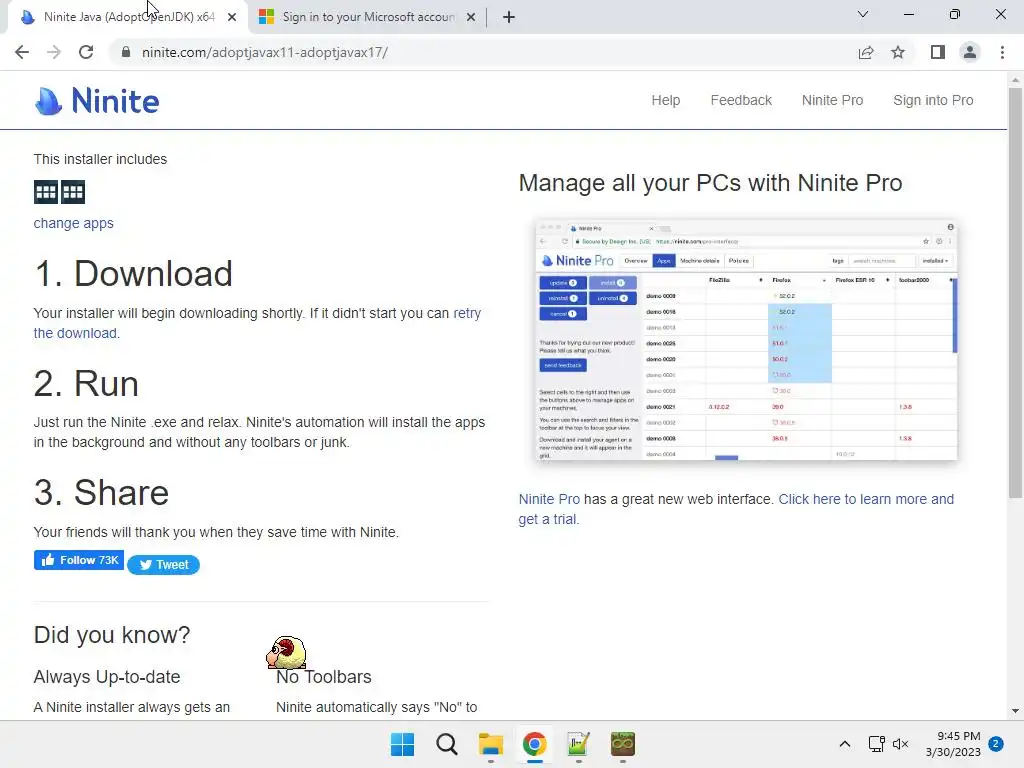Click the network tray icon
This screenshot has width=1024, height=768.
(876, 744)
